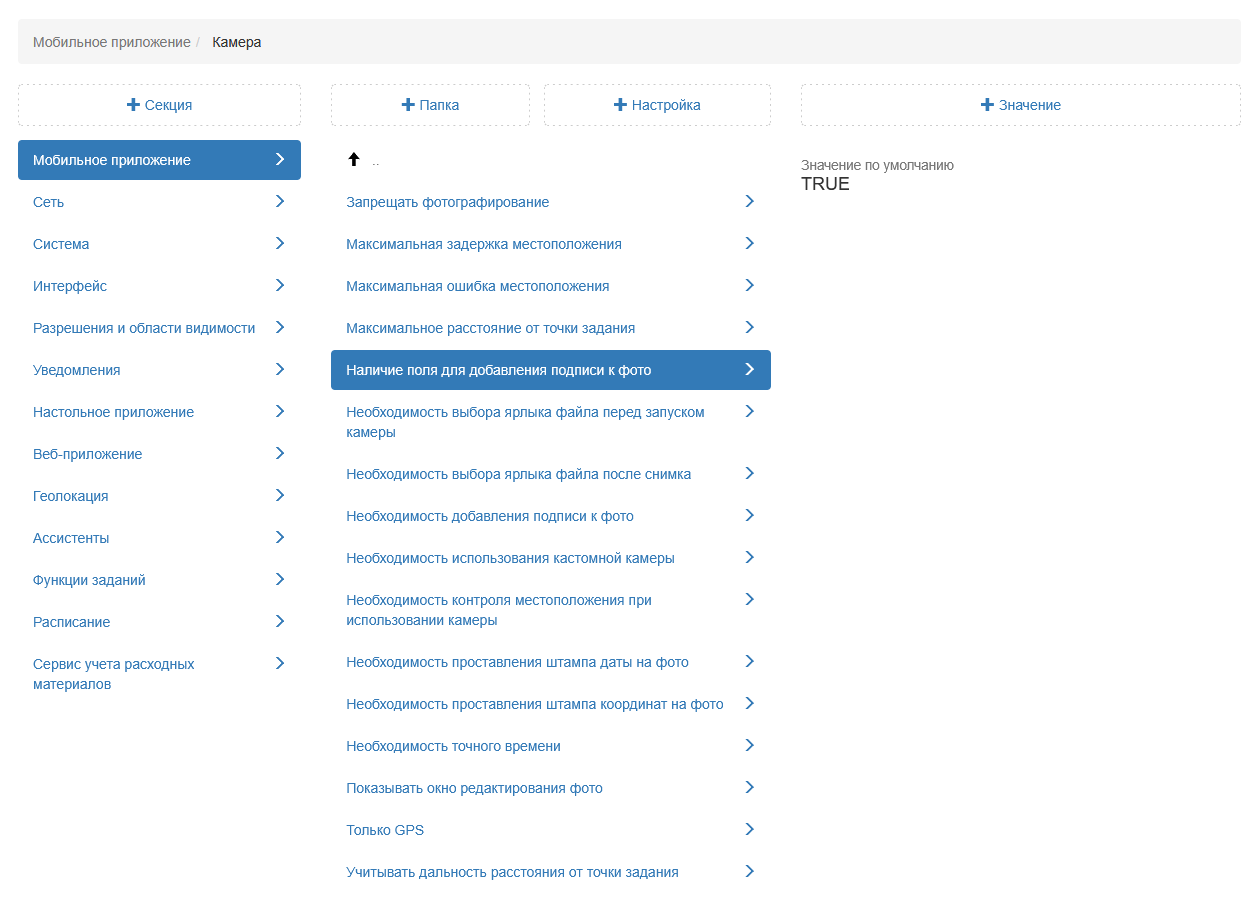The height and width of the screenshot is (904, 1259).
Task: Click the up arrow to go to parent folder
Action: (353, 160)
